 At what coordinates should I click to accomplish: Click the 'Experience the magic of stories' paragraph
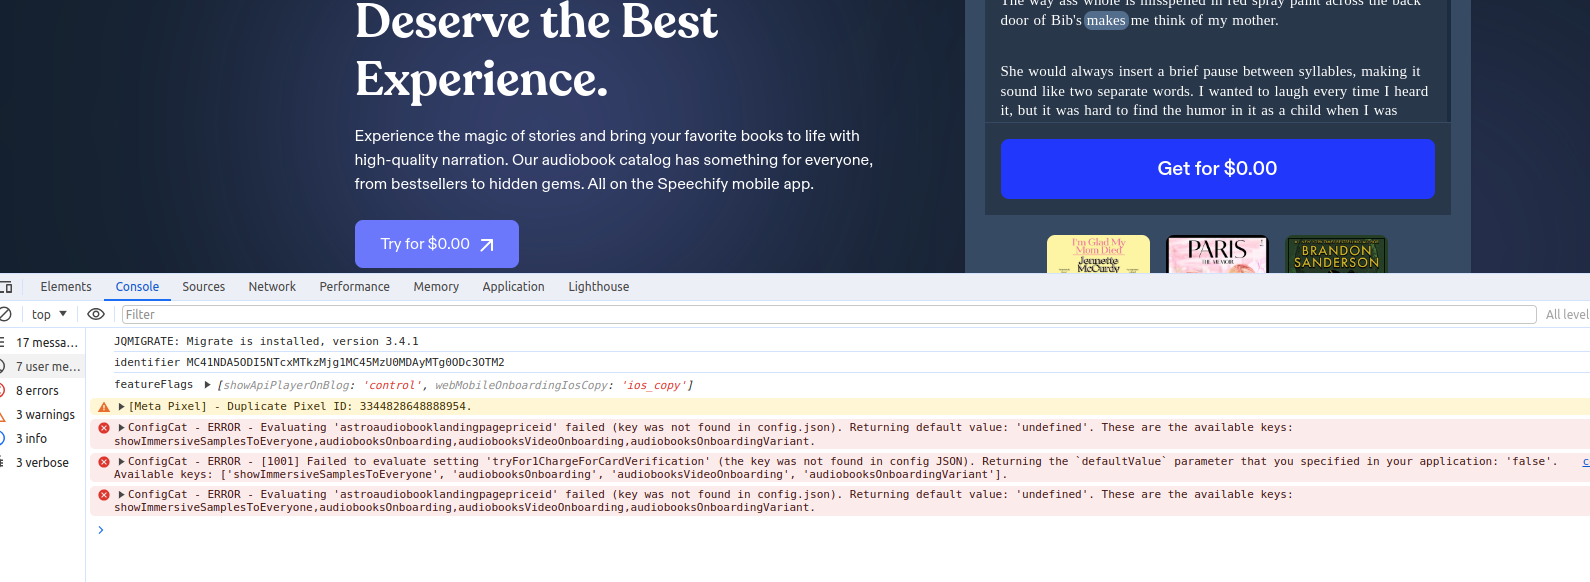pos(614,160)
